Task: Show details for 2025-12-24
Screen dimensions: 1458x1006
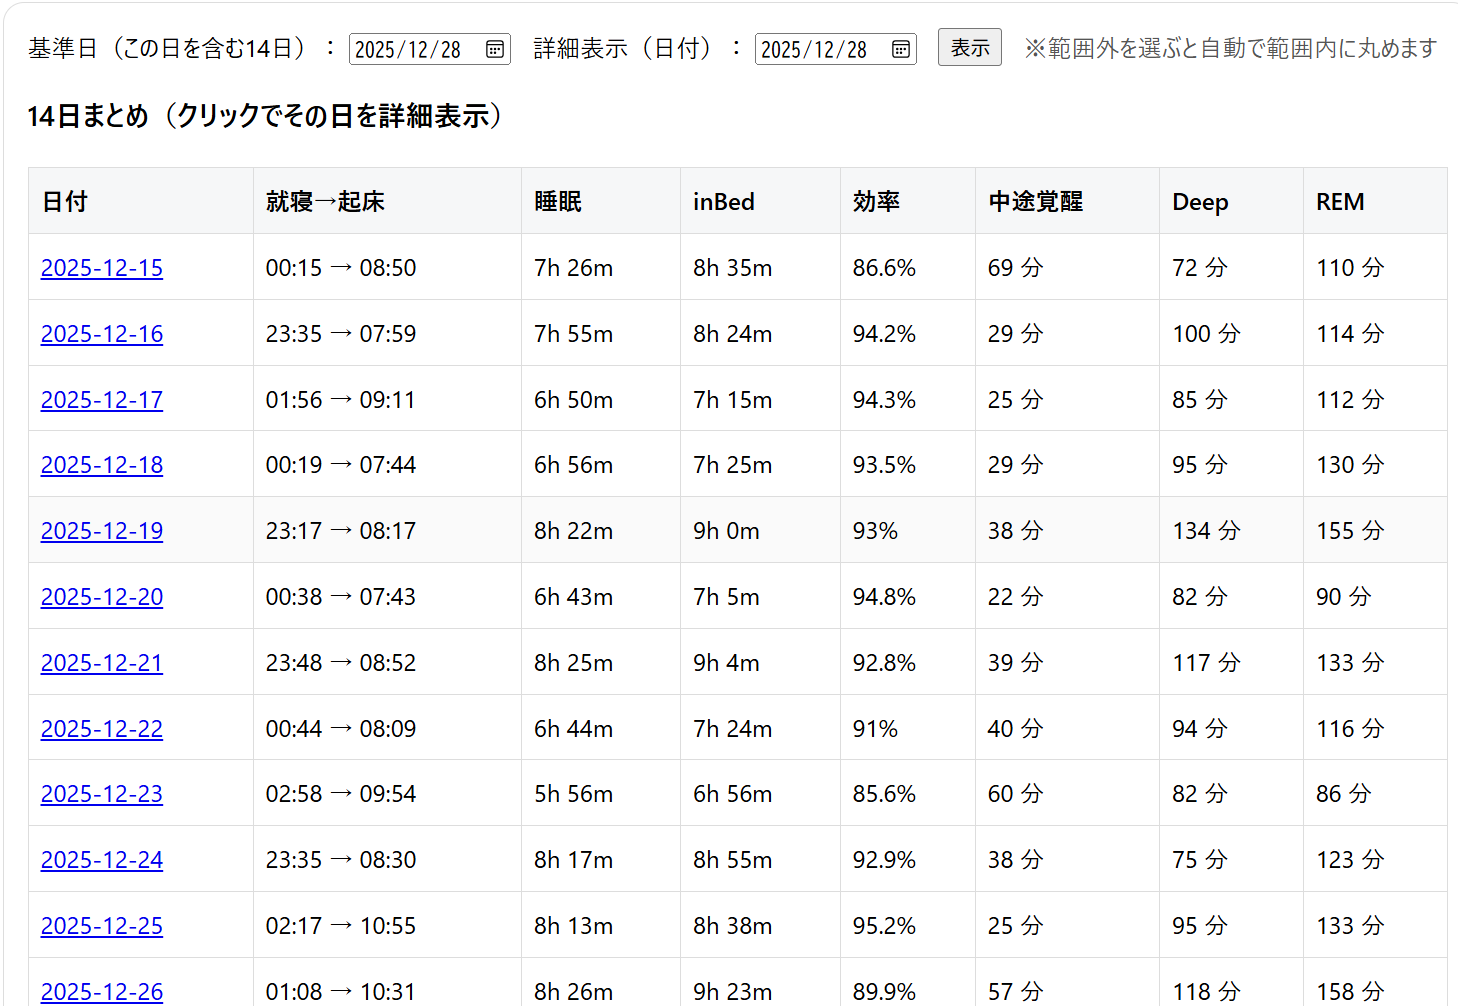Action: pyautogui.click(x=102, y=860)
